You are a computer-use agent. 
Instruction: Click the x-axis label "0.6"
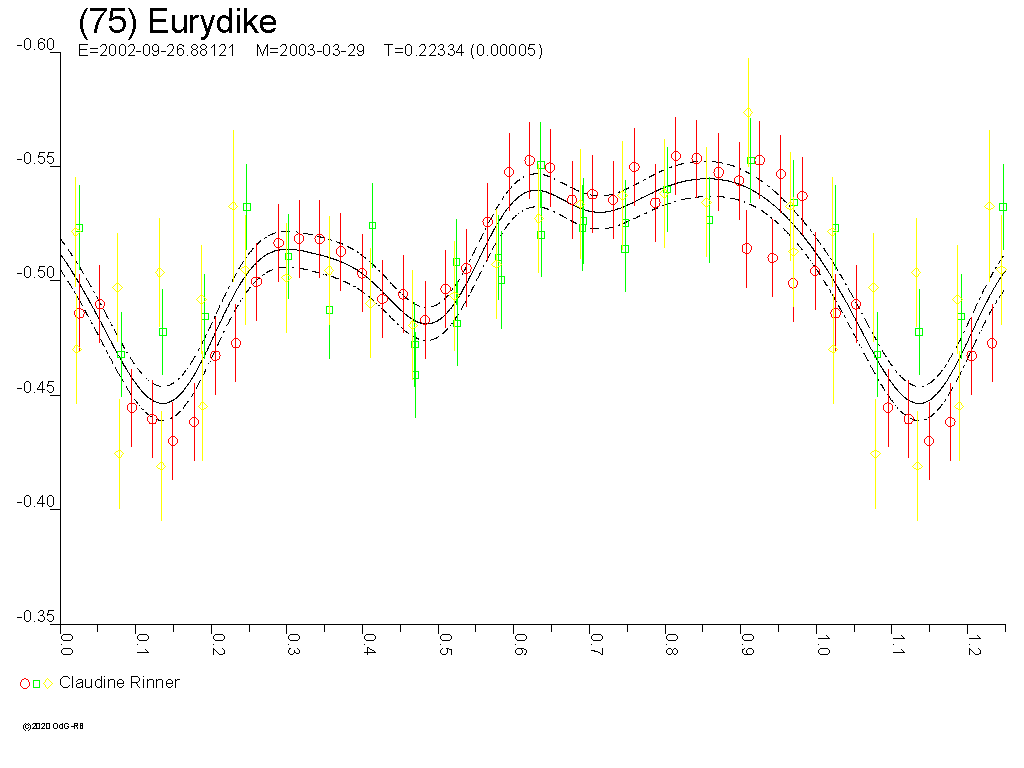tap(520, 643)
